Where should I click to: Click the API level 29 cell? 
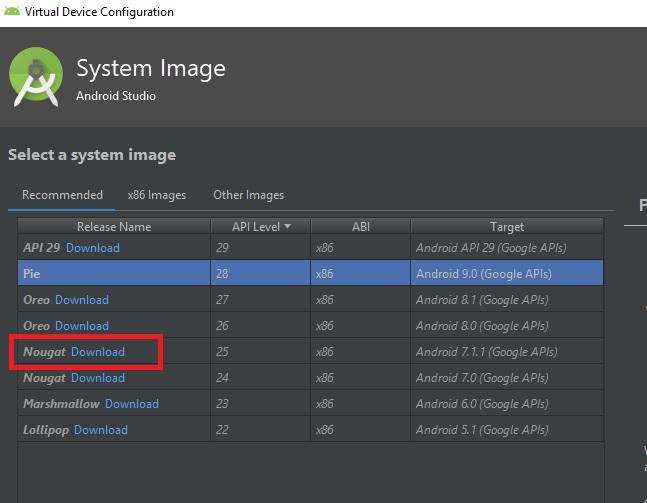(x=260, y=248)
